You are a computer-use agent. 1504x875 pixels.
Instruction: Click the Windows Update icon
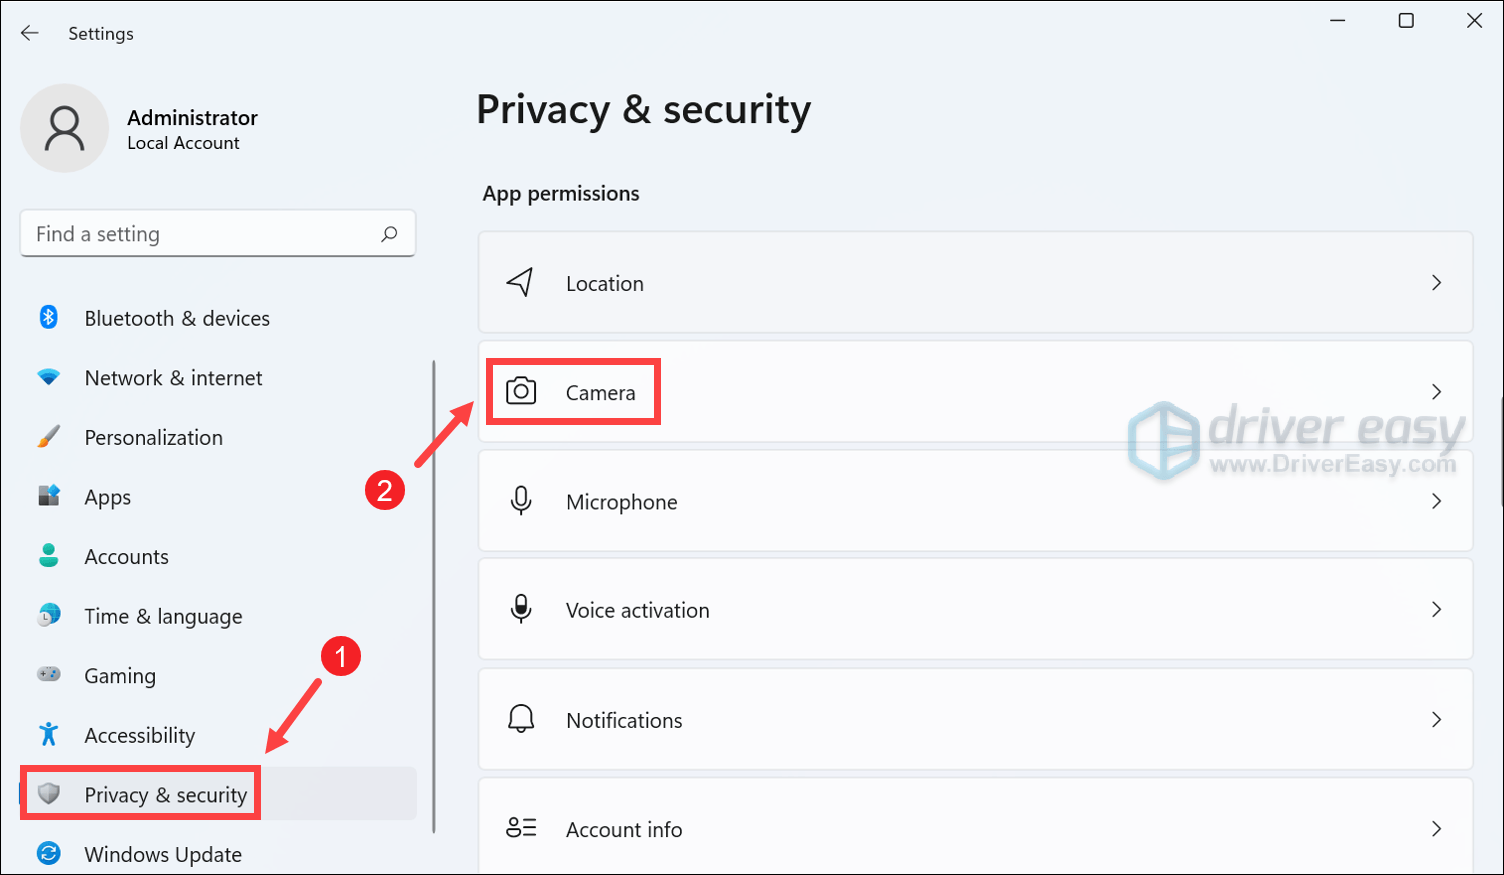pyautogui.click(x=48, y=854)
